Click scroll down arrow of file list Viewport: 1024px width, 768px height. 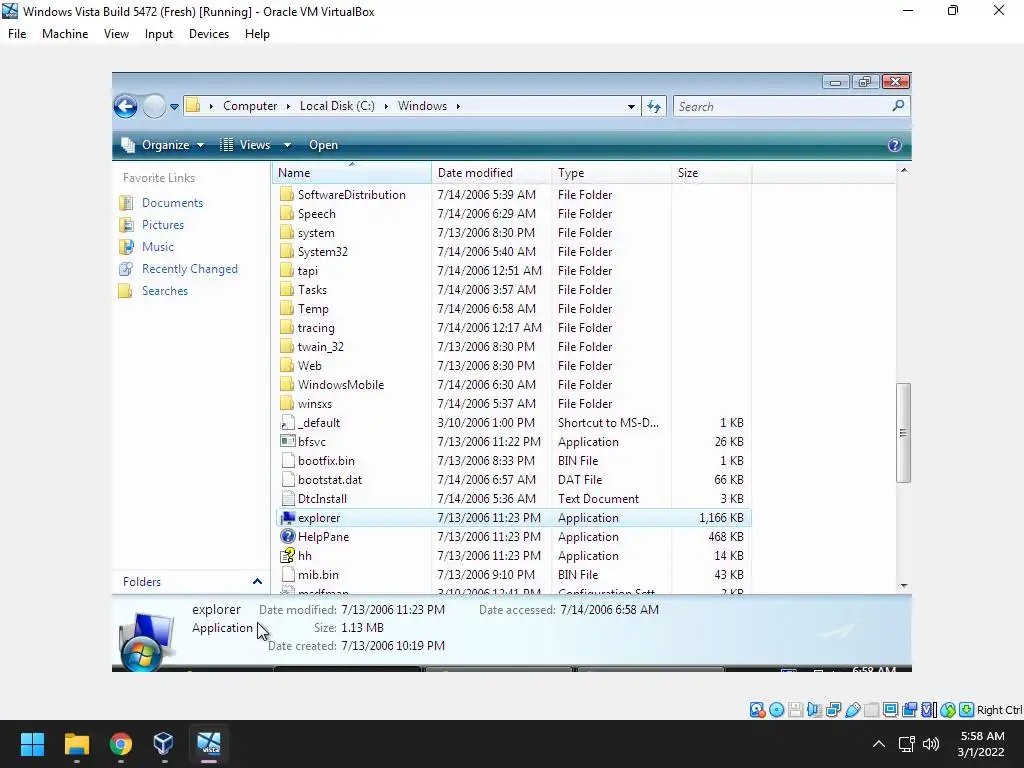tap(904, 586)
